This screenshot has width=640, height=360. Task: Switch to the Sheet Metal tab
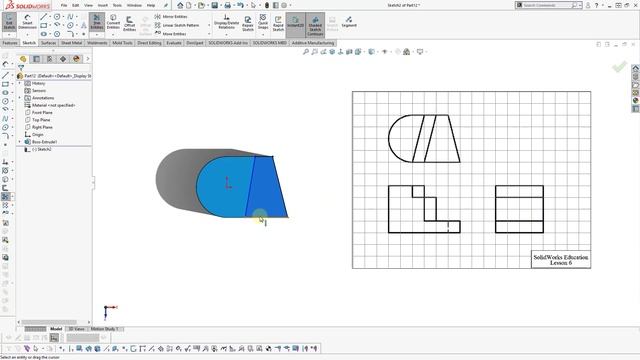(x=71, y=43)
